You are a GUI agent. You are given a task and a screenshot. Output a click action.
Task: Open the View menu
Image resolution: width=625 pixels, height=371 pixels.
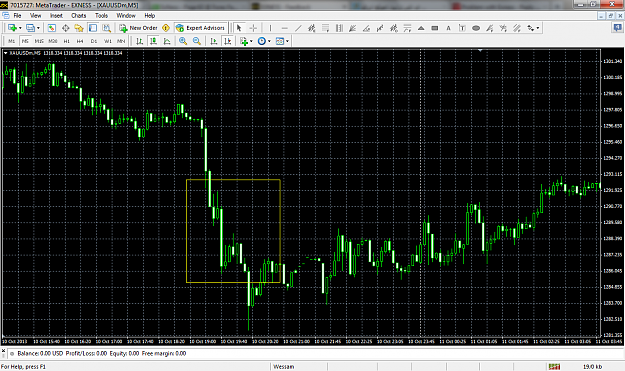(35, 16)
